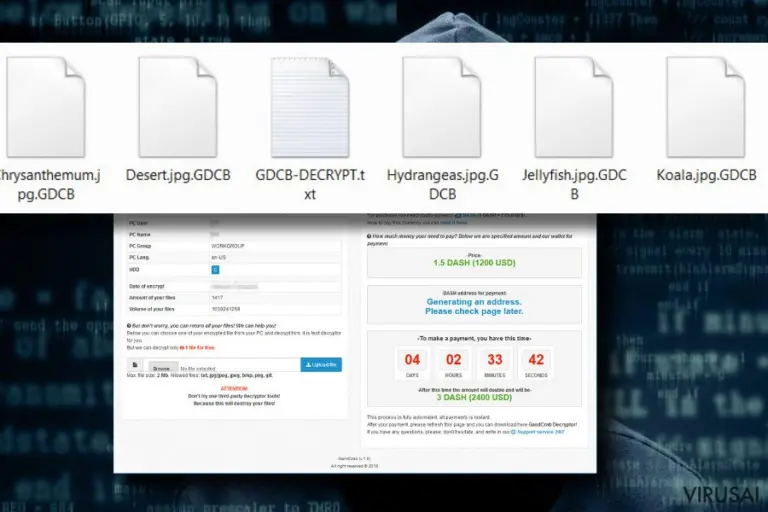
Task: Click the en-US language value cell
Action: click(275, 257)
